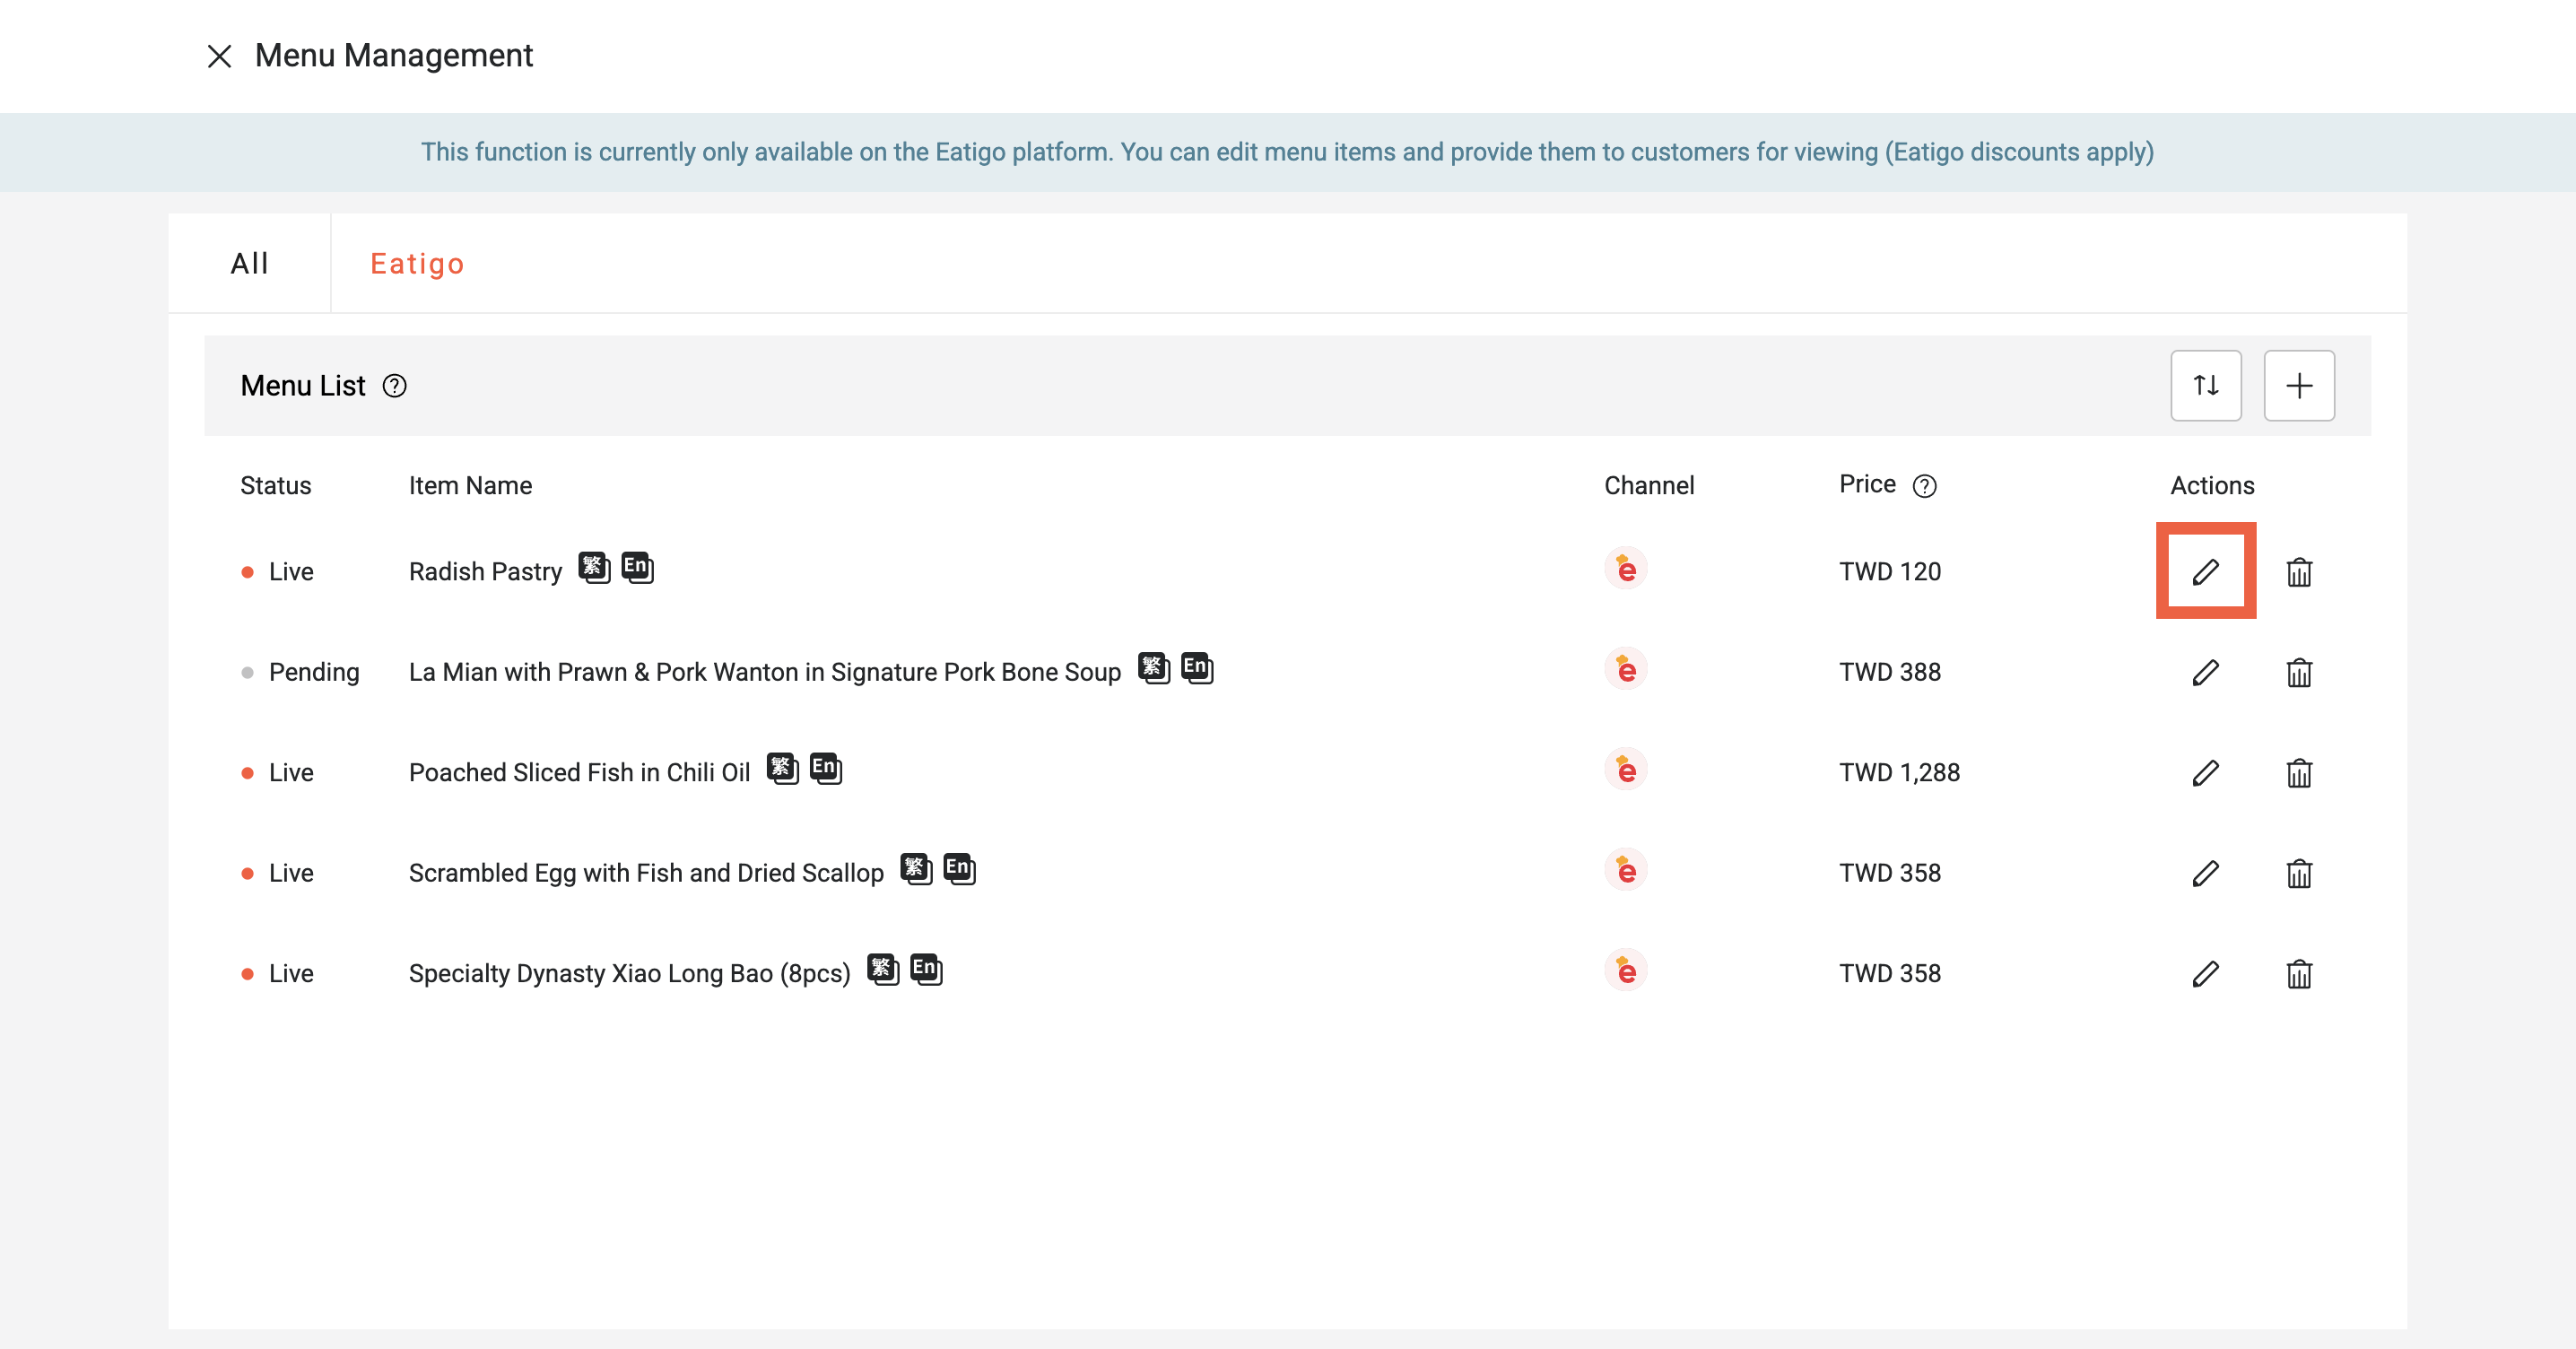Image resolution: width=2576 pixels, height=1349 pixels.
Task: Click Eatigo channel logo on Xiao Long Bao row
Action: pyautogui.click(x=1626, y=971)
